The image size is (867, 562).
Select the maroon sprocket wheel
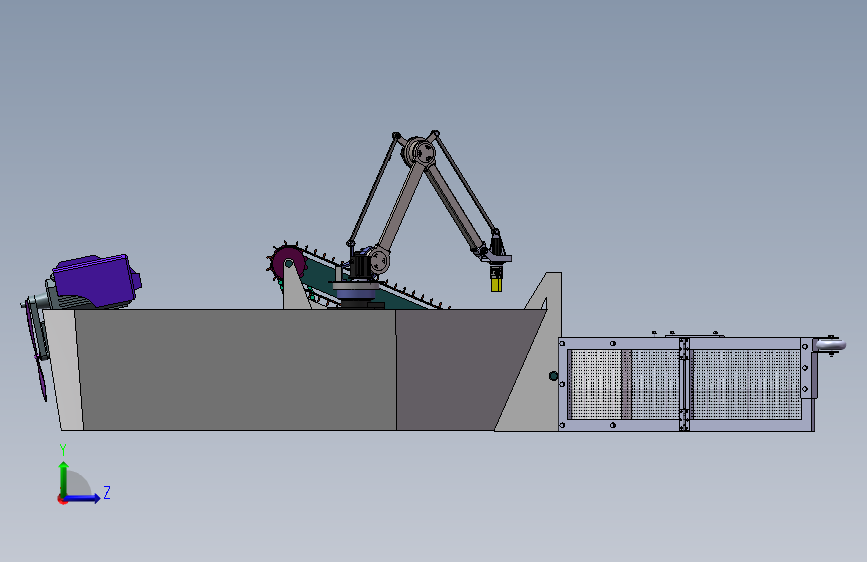pyautogui.click(x=287, y=264)
